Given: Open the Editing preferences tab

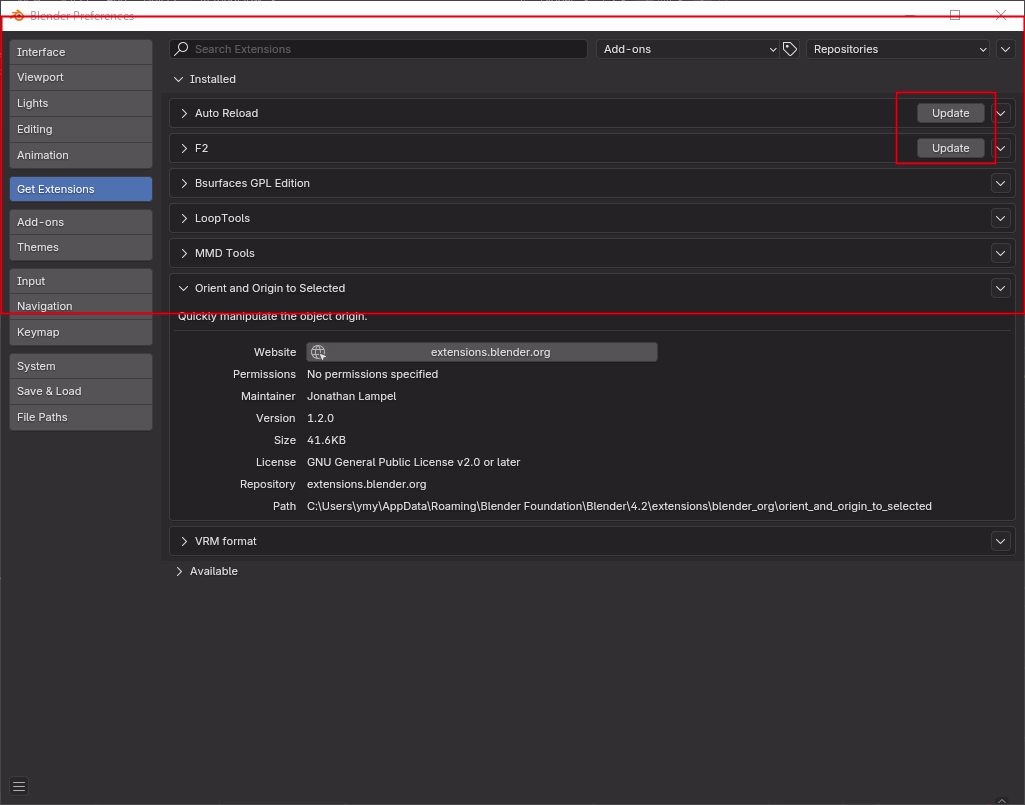Looking at the screenshot, I should [81, 129].
